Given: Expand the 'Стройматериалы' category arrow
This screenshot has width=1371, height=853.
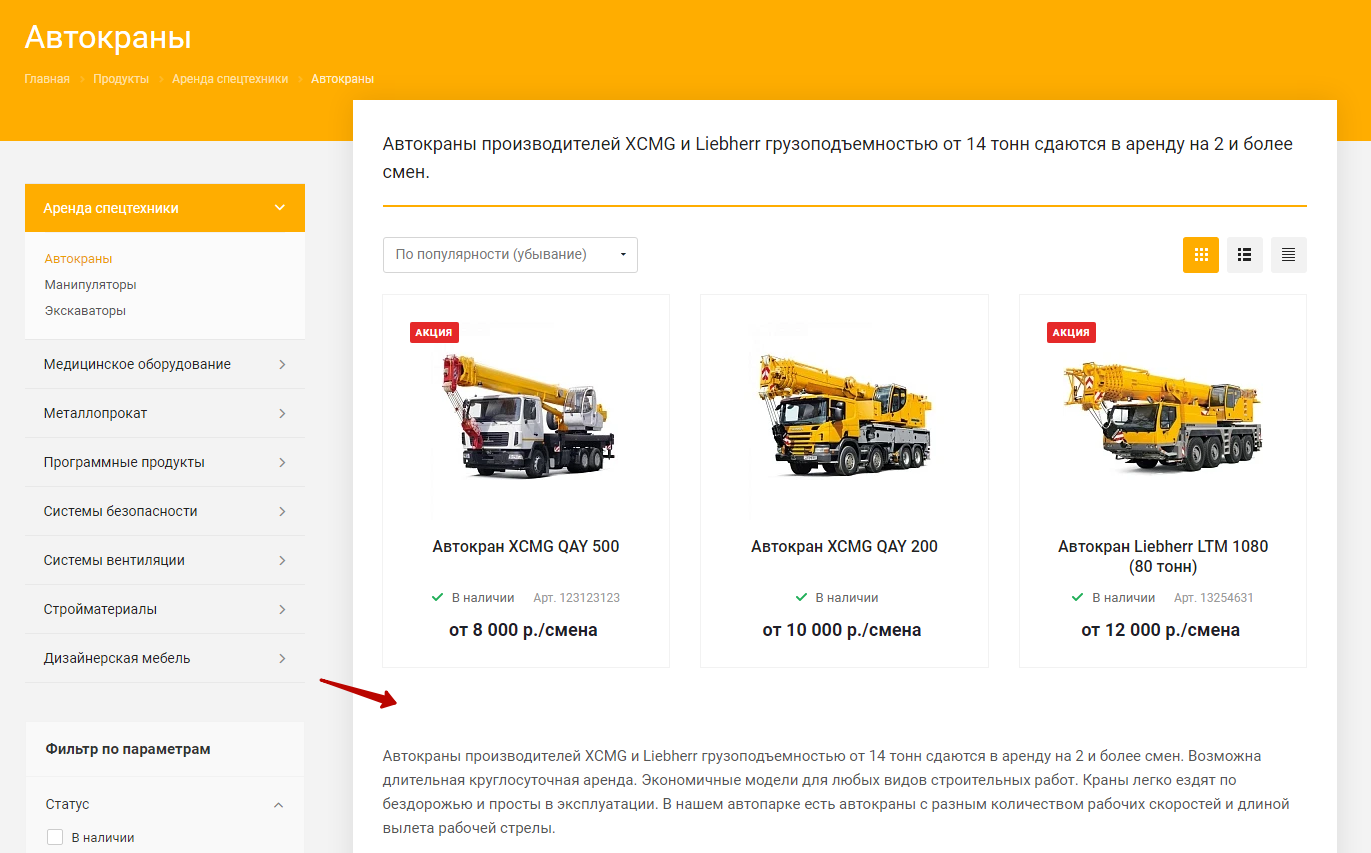Looking at the screenshot, I should pyautogui.click(x=282, y=610).
